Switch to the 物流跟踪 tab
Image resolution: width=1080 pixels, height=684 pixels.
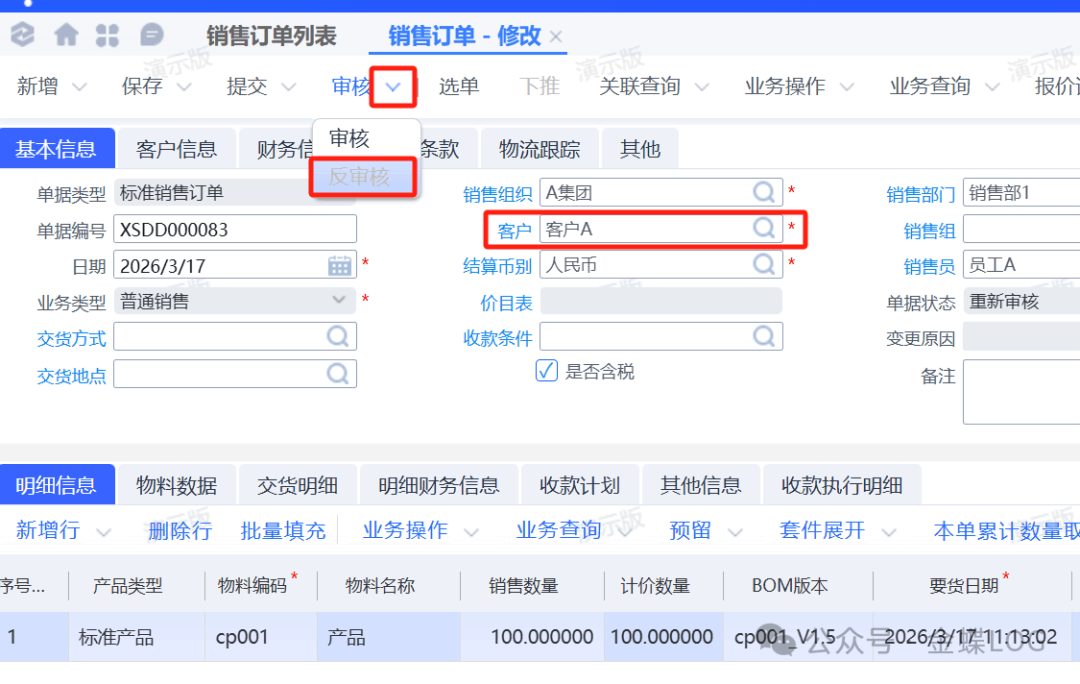(x=539, y=149)
